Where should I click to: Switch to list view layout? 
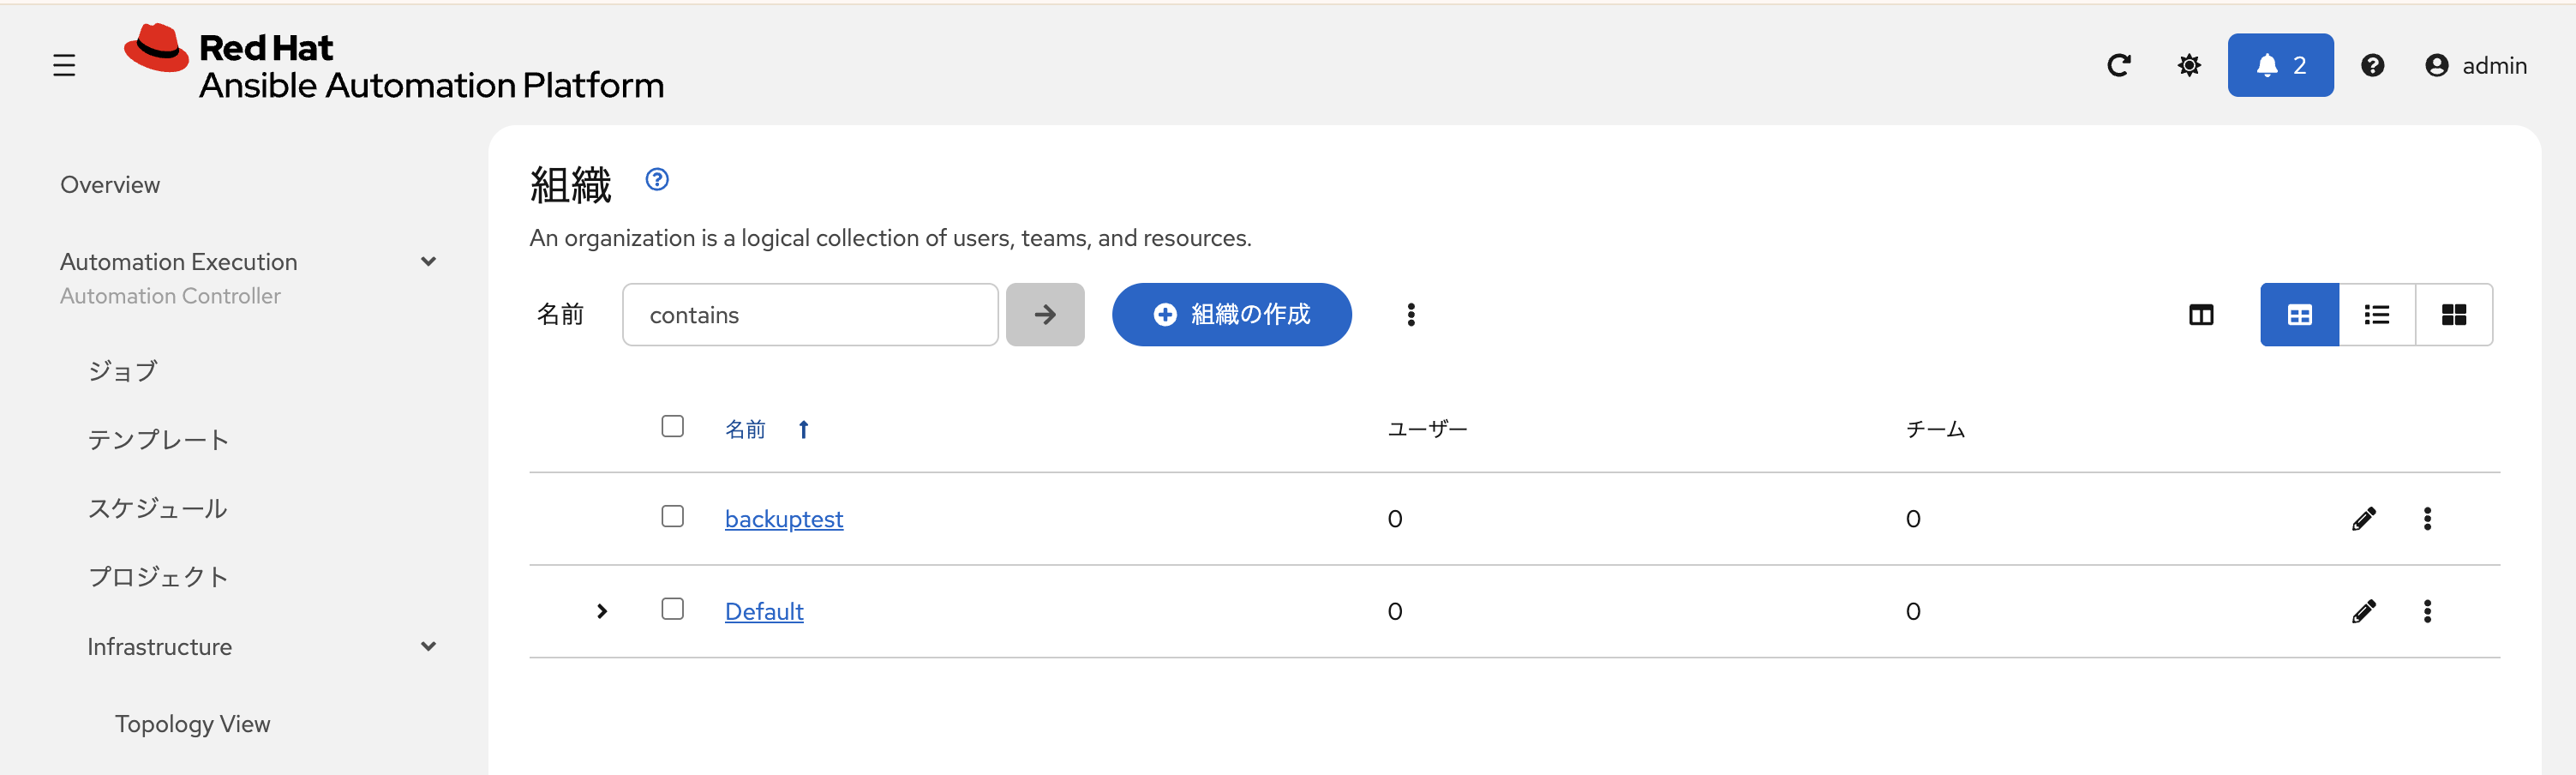(2376, 315)
